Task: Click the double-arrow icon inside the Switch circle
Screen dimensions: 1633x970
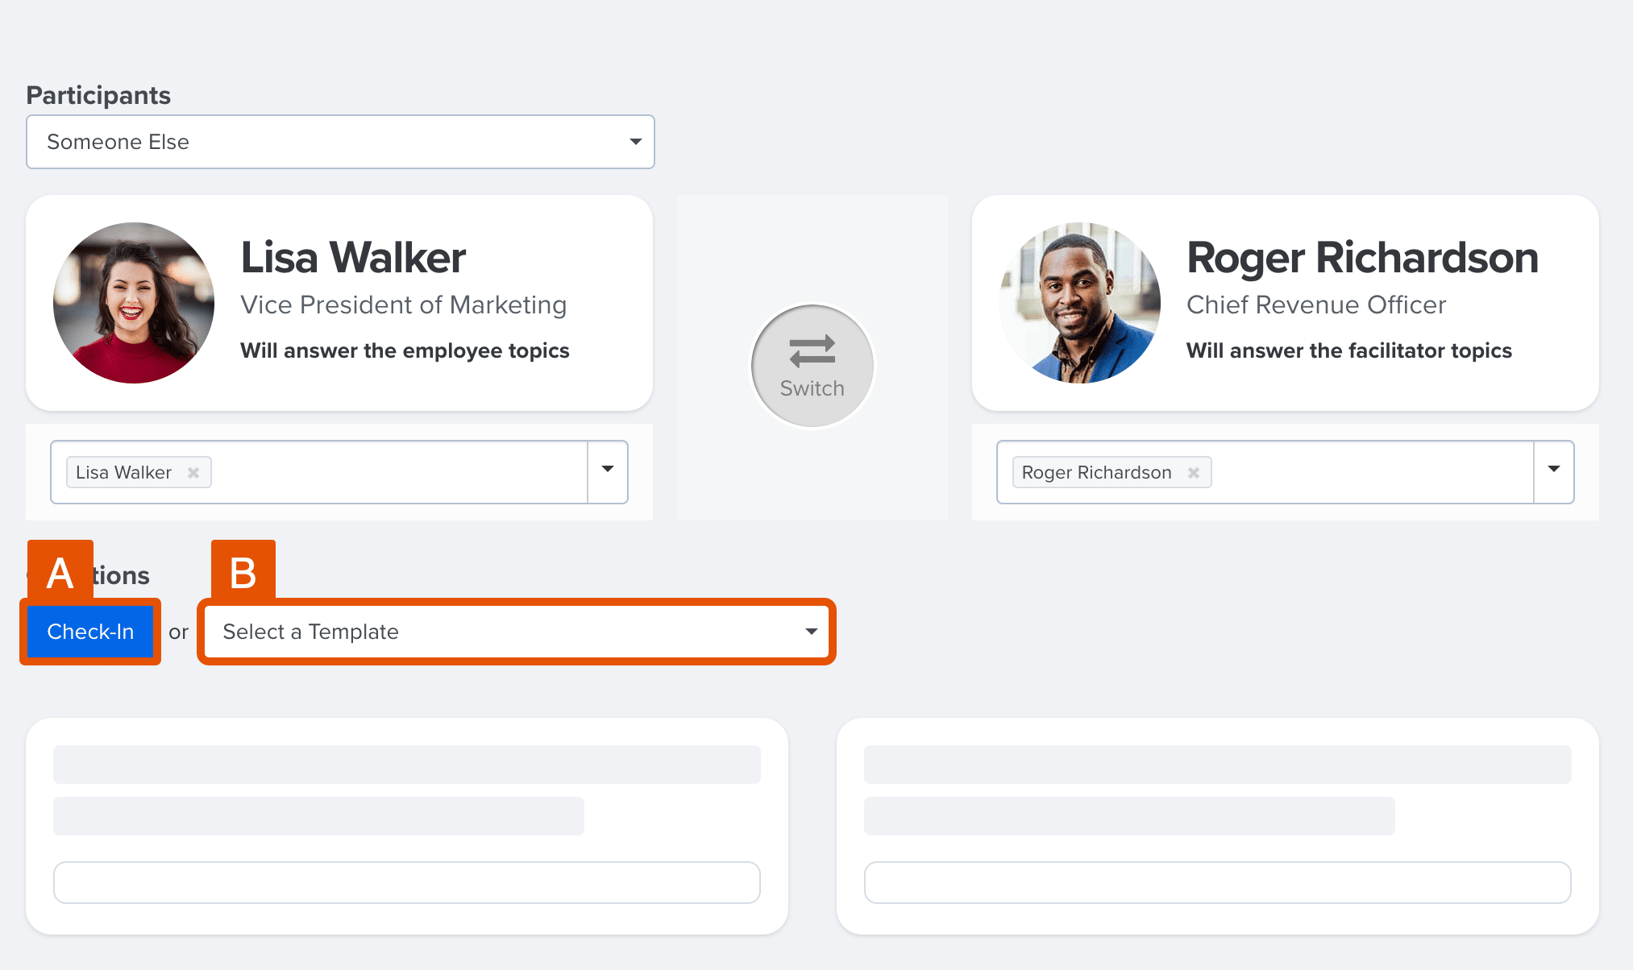Action: [x=811, y=349]
